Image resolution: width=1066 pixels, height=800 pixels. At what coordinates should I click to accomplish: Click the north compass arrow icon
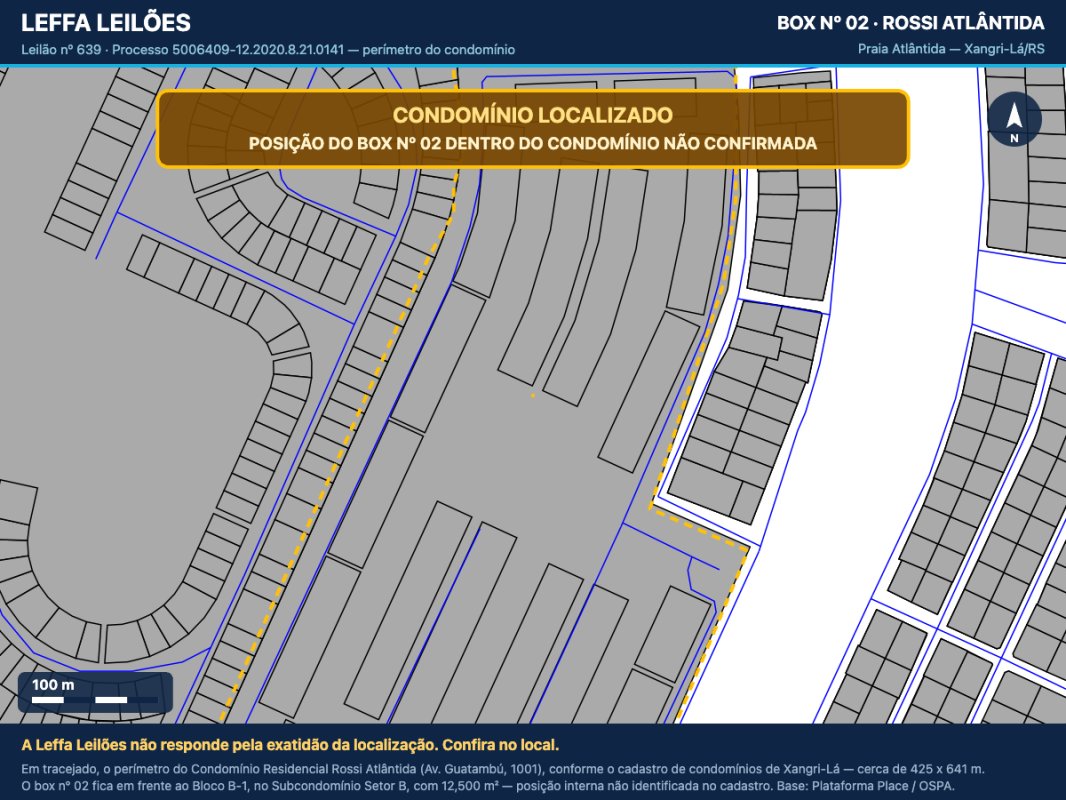click(x=1014, y=114)
